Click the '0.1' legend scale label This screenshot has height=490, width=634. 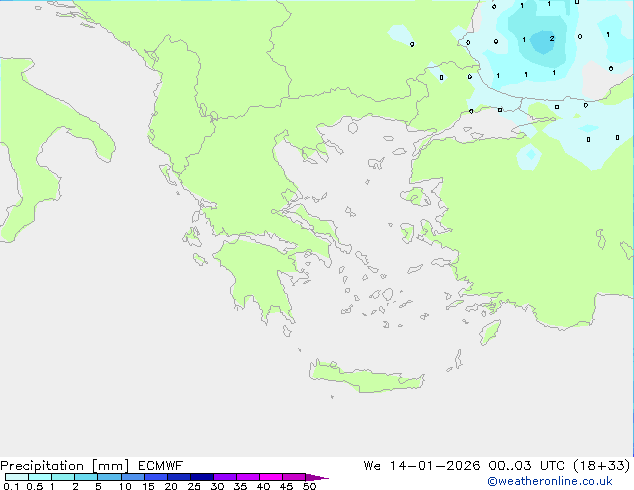[11, 486]
